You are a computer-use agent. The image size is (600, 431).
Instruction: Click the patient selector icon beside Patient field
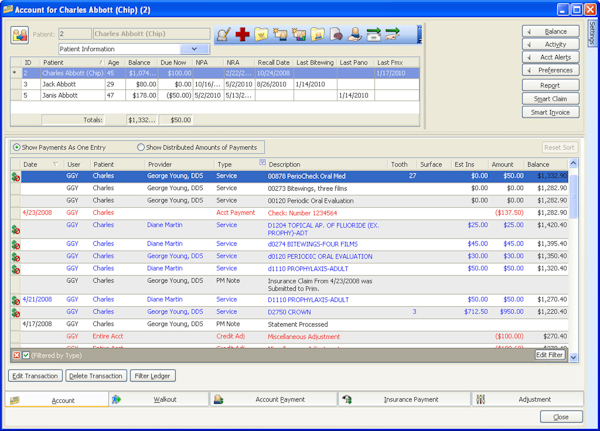(x=20, y=35)
